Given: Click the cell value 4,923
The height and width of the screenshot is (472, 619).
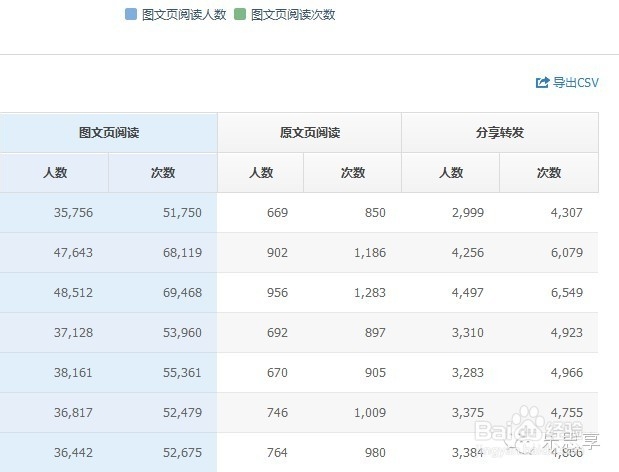Looking at the screenshot, I should tap(566, 333).
